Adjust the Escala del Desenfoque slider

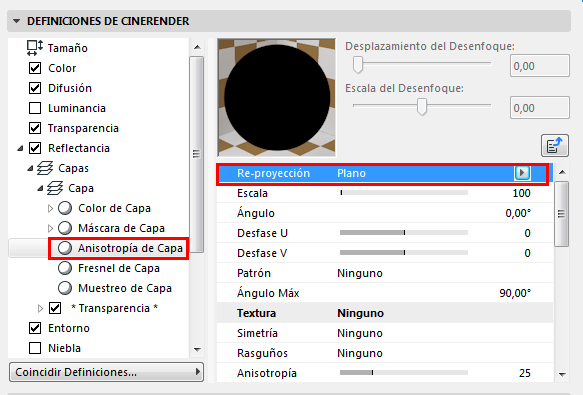(422, 107)
